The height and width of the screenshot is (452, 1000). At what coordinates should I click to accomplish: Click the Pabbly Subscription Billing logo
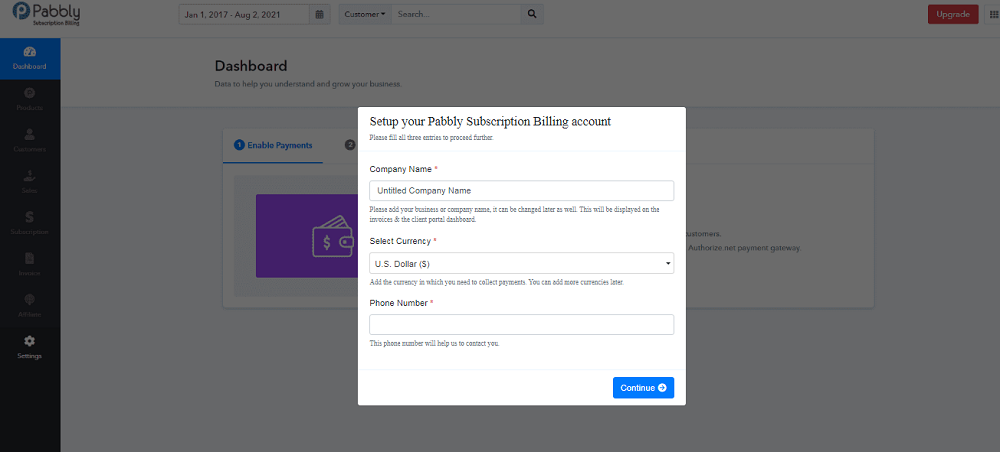click(47, 14)
